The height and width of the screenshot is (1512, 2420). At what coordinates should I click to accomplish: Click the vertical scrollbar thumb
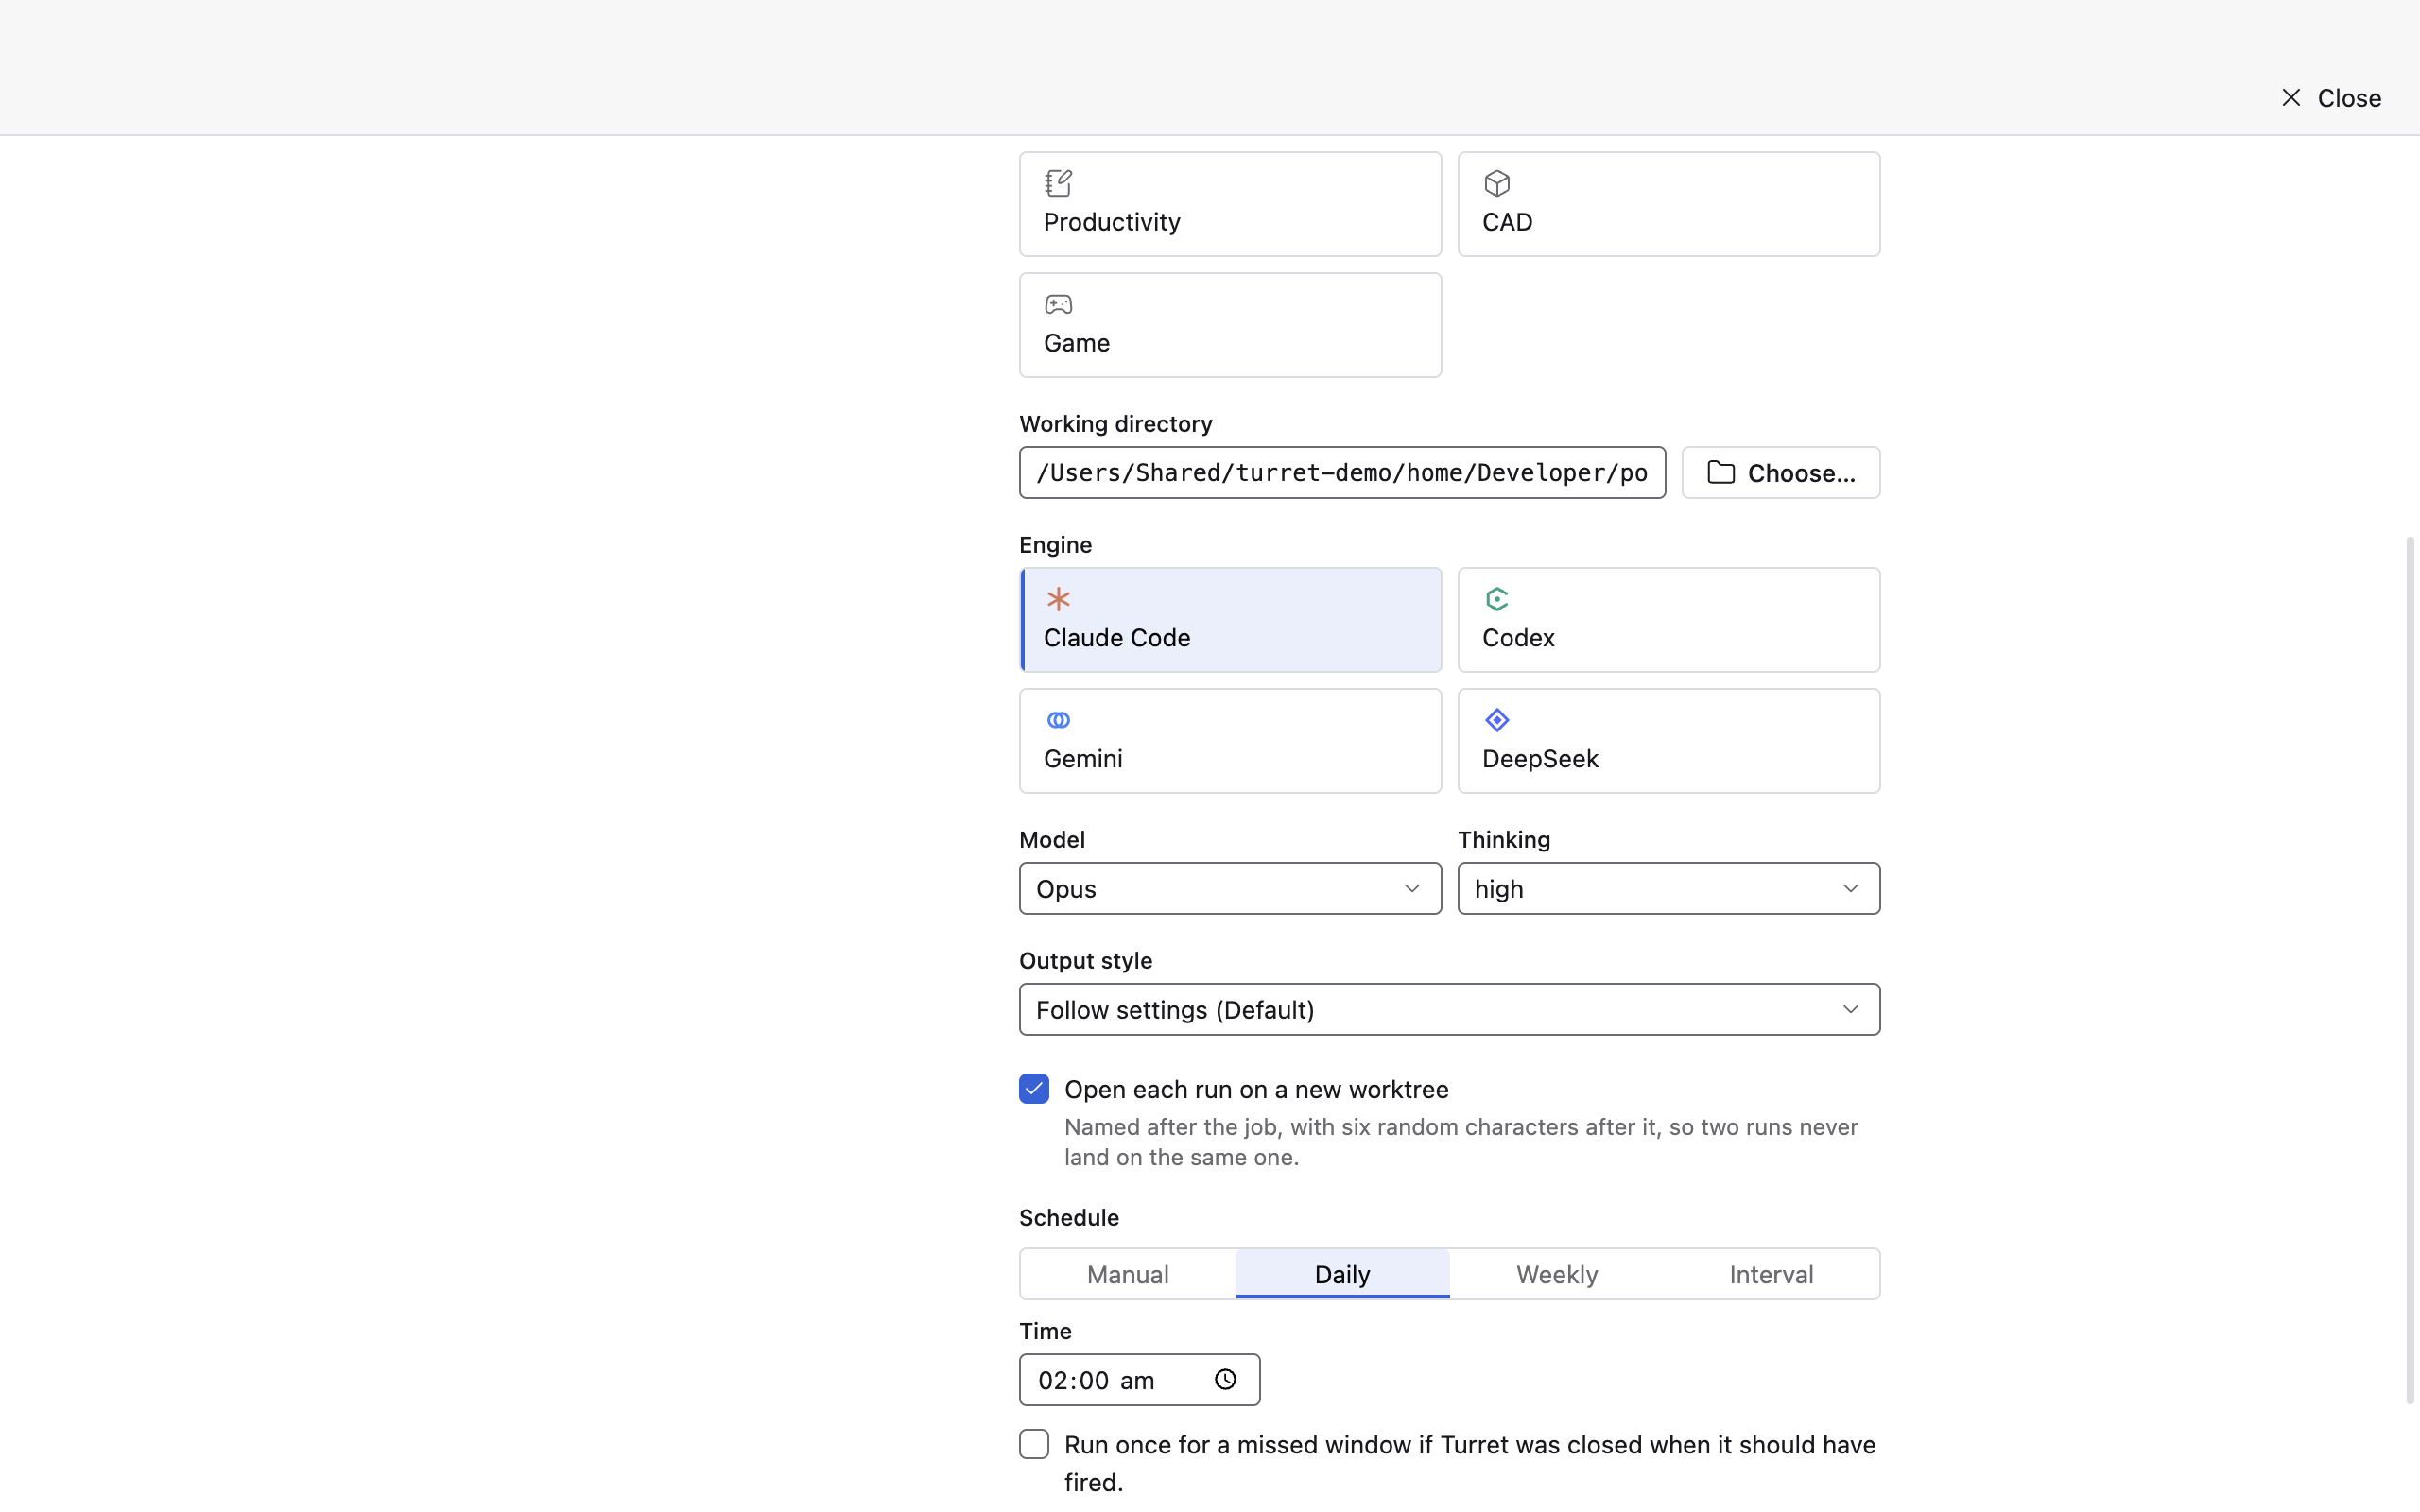tap(2410, 970)
